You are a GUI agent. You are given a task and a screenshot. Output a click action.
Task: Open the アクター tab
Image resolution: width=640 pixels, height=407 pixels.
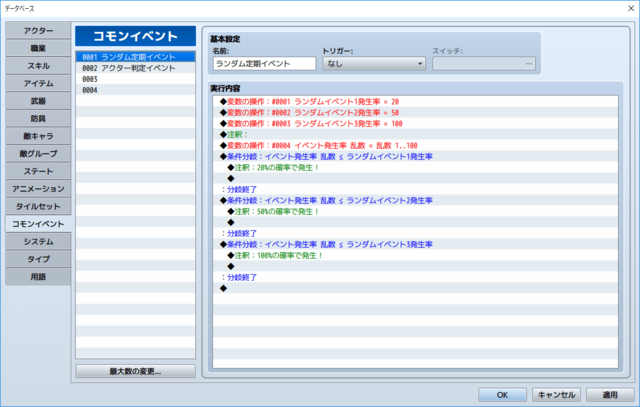pos(38,31)
